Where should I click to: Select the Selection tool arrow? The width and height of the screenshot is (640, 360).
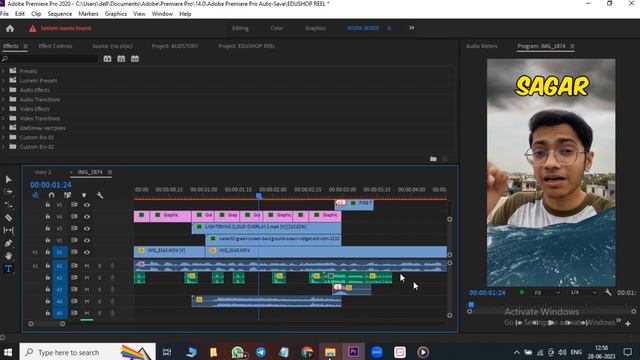(x=9, y=180)
